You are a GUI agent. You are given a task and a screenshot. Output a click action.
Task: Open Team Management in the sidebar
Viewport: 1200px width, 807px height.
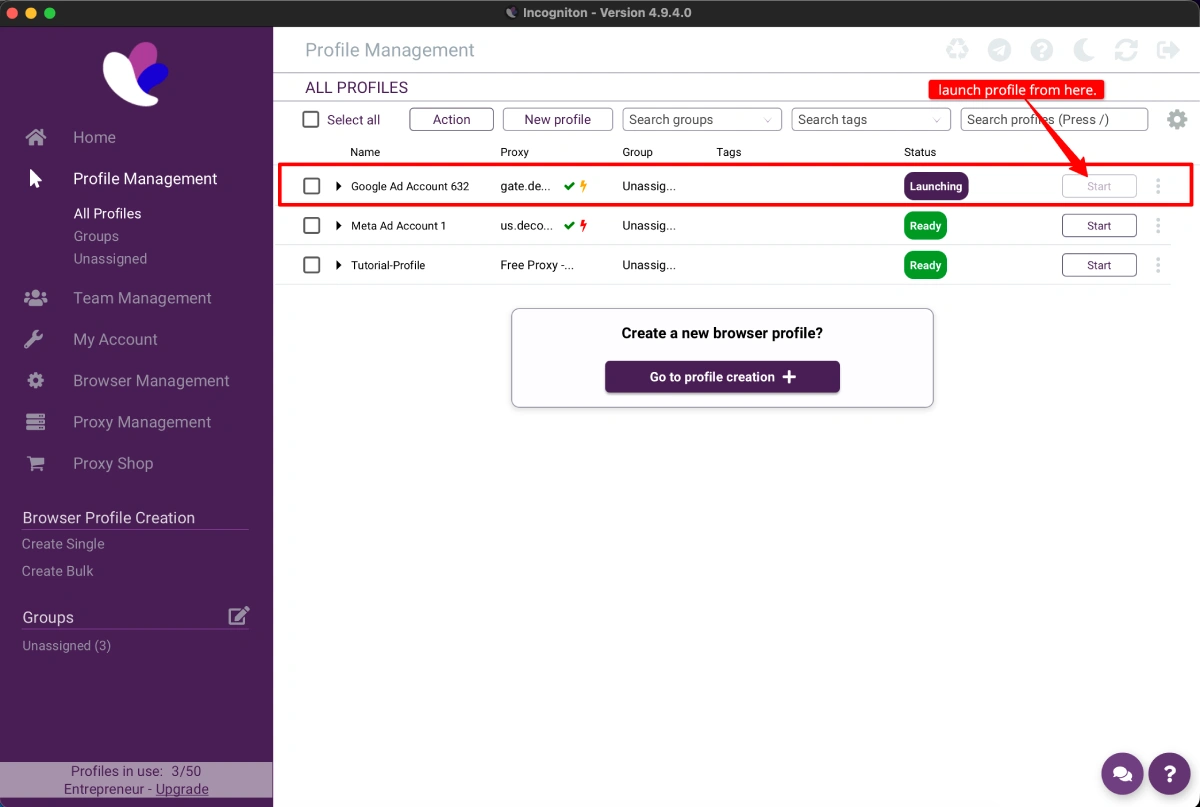pos(142,298)
